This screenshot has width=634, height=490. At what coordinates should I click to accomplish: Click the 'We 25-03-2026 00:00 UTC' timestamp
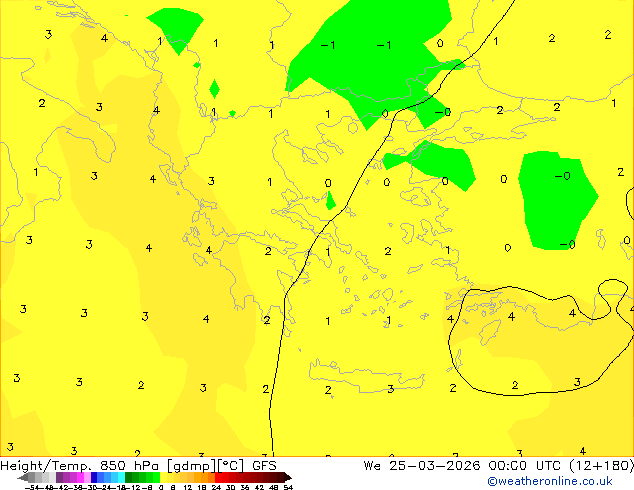(464, 466)
